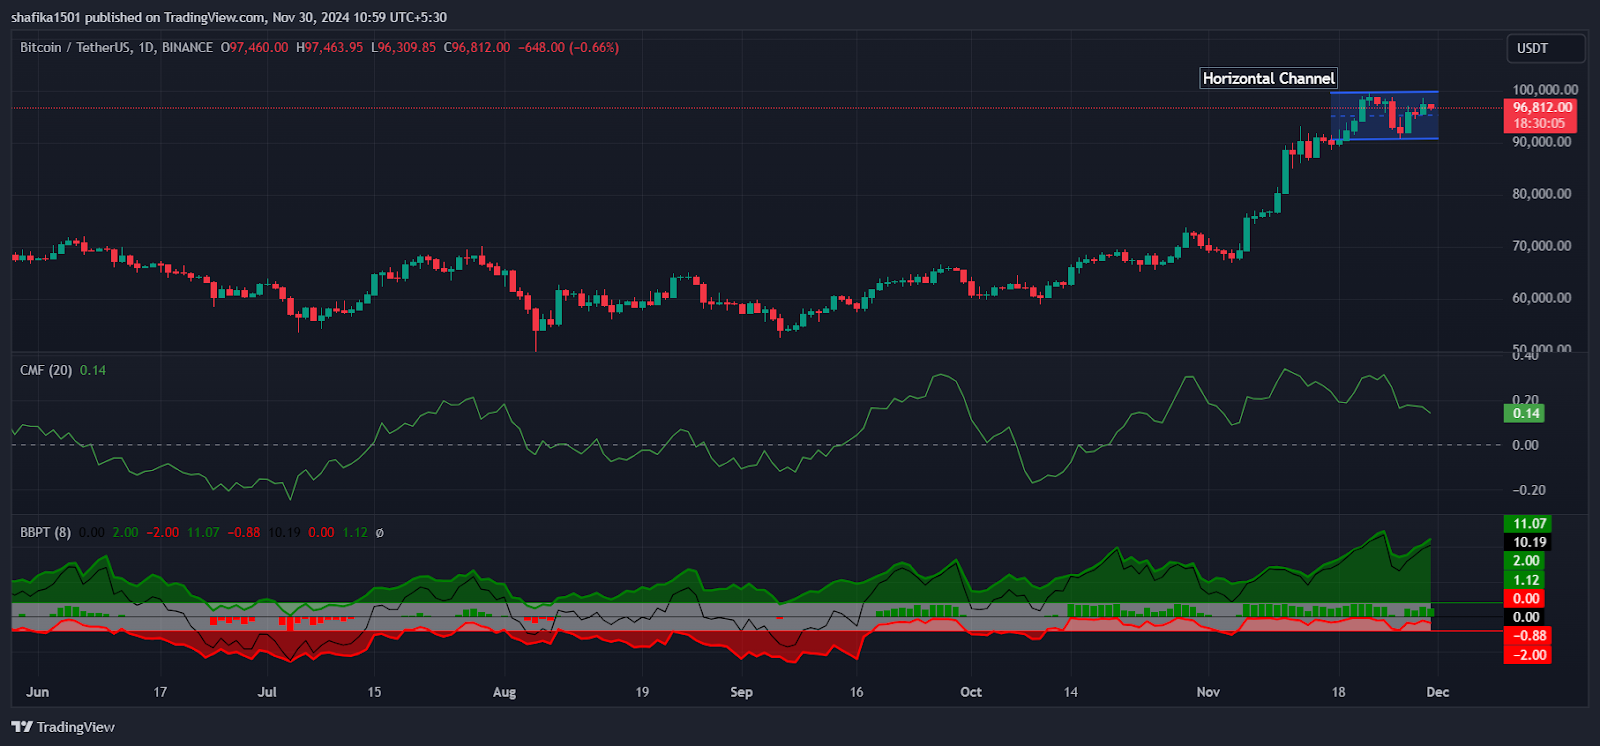Click the high price H97,463.95
This screenshot has height=746, width=1600.
(x=329, y=47)
